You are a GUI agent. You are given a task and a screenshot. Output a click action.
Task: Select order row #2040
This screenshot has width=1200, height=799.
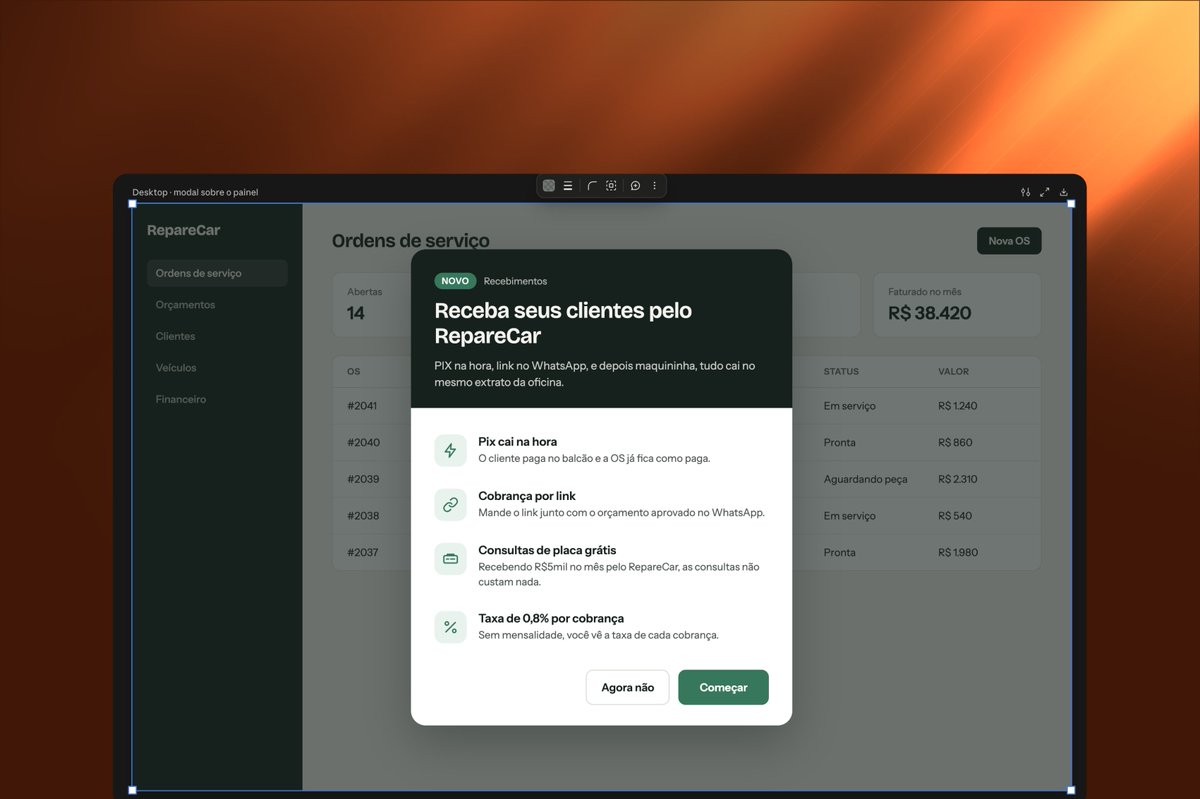click(x=686, y=442)
